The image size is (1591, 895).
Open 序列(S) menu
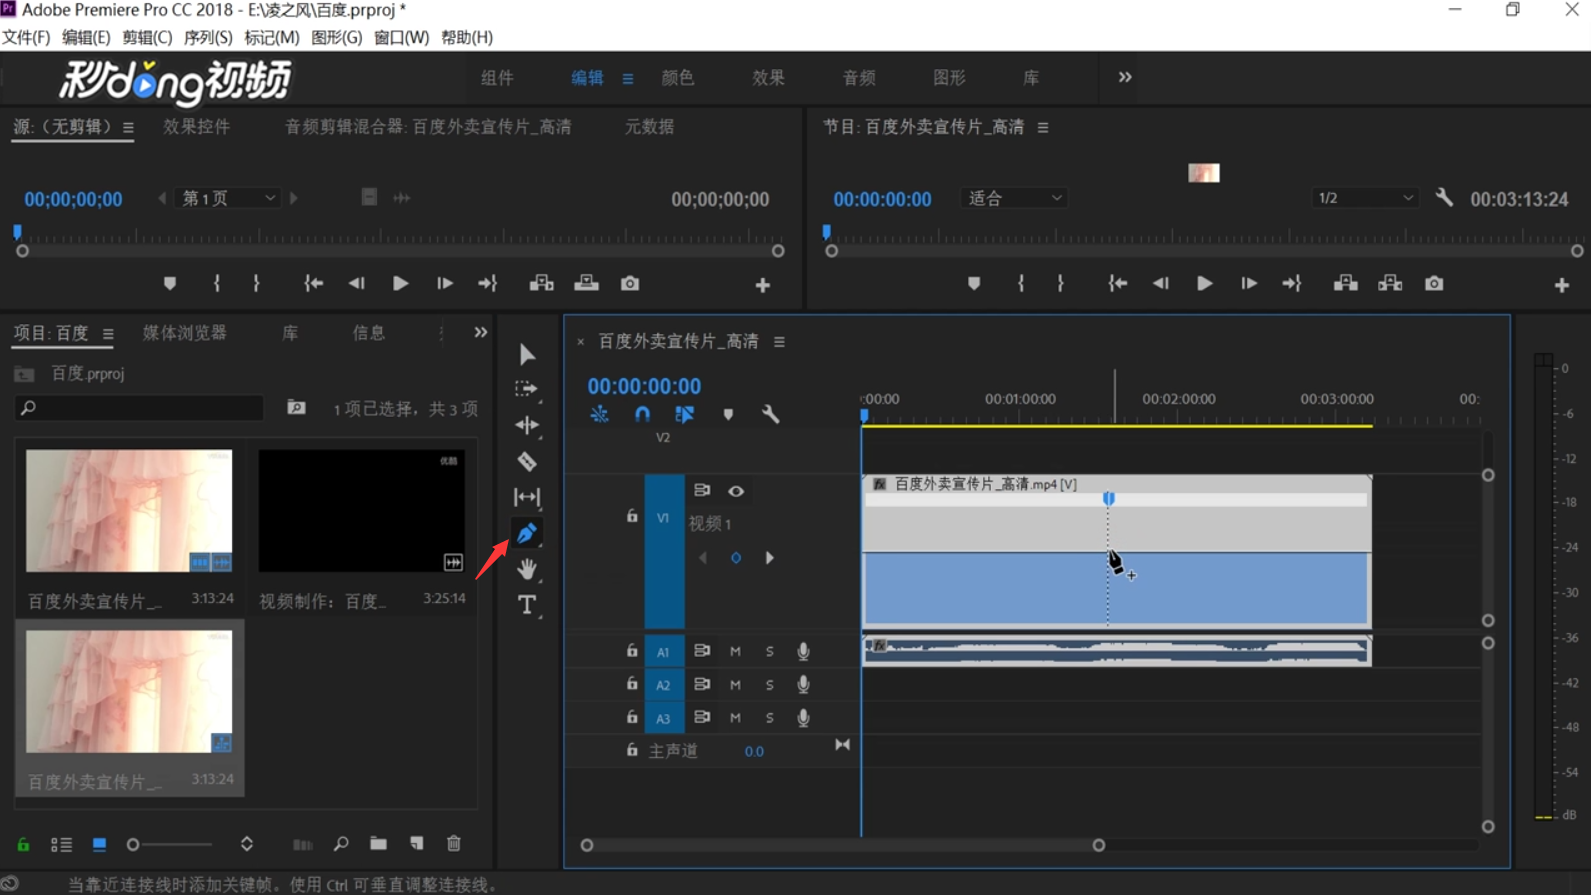pos(208,37)
